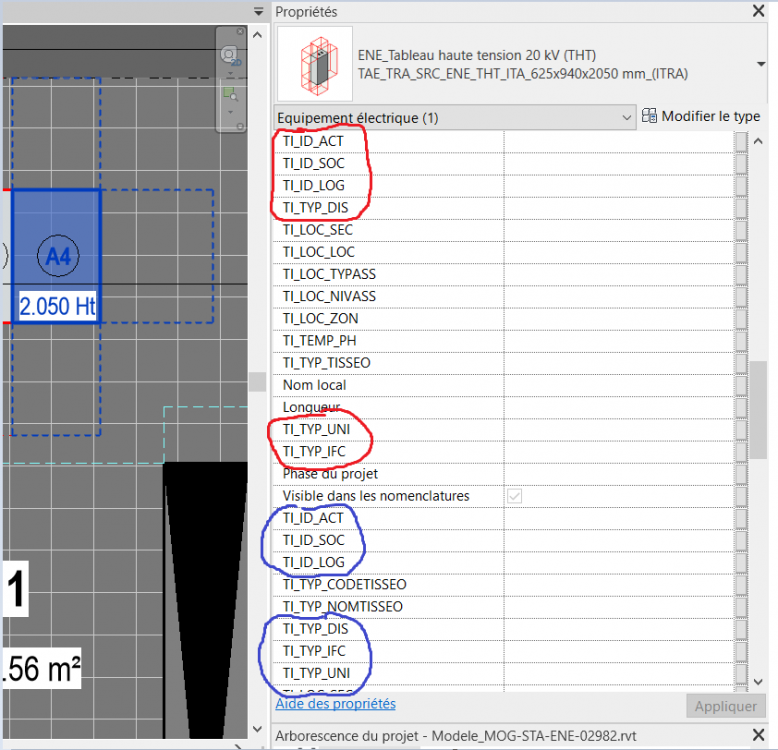This screenshot has height=750, width=778.
Task: Click small button beside TI_TYP_CODETISSEO row
Action: (x=741, y=585)
